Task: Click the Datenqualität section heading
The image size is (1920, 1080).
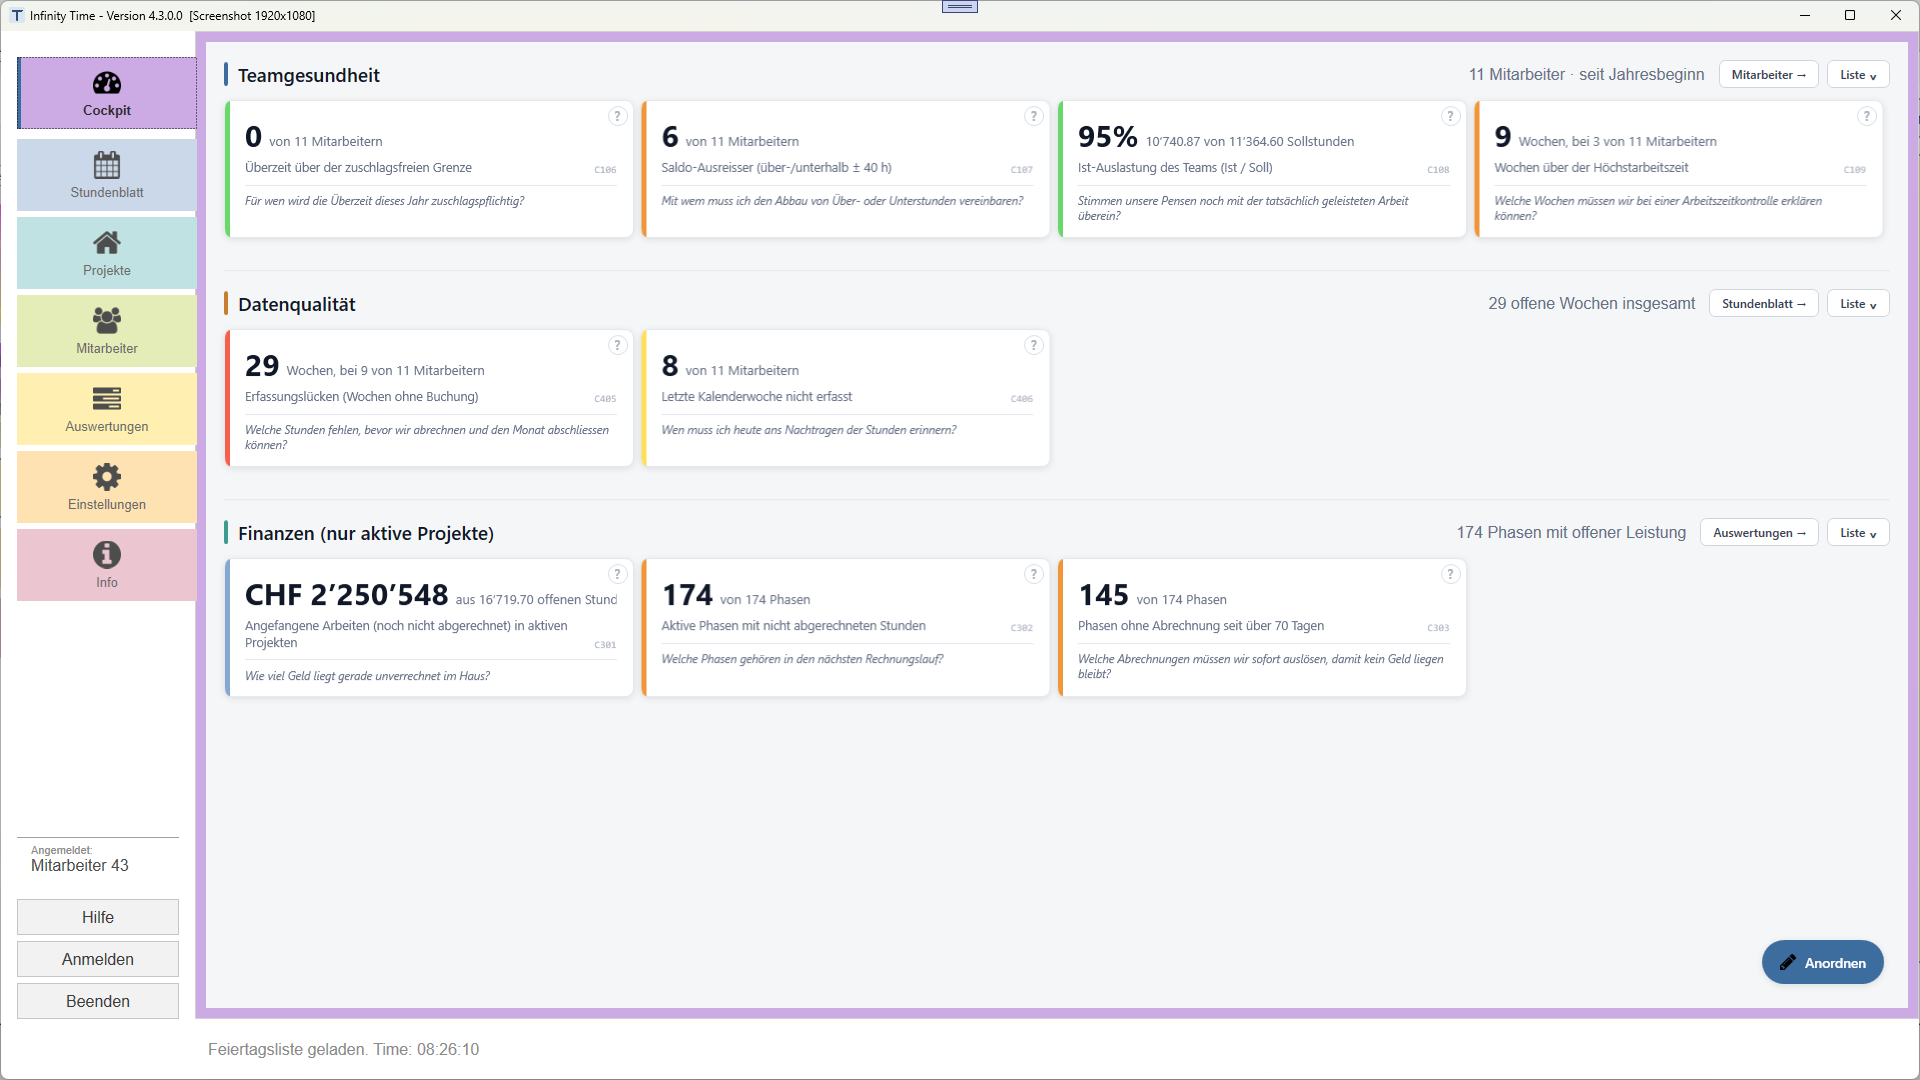Action: (297, 304)
